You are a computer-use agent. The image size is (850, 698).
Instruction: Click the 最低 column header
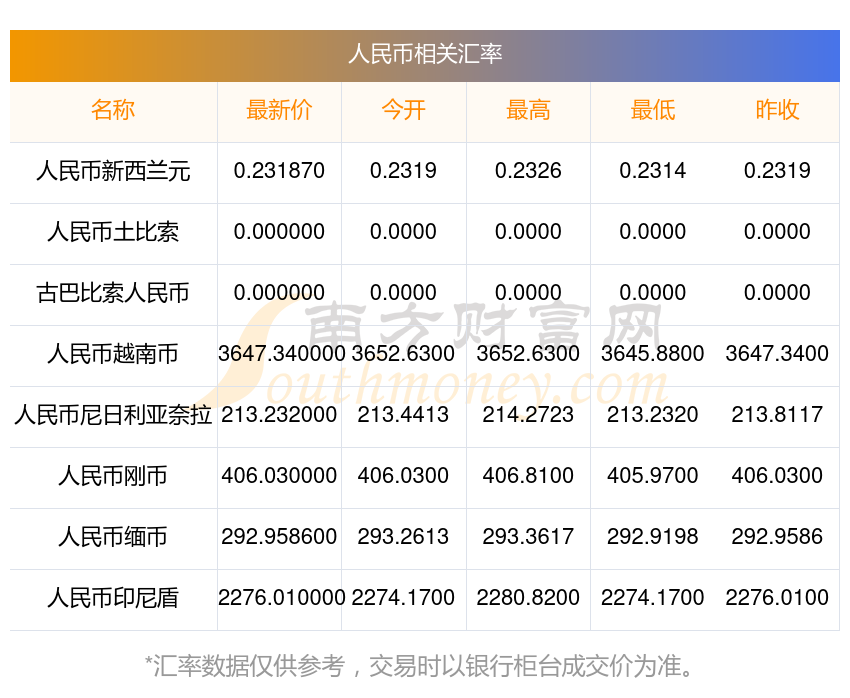point(653,110)
